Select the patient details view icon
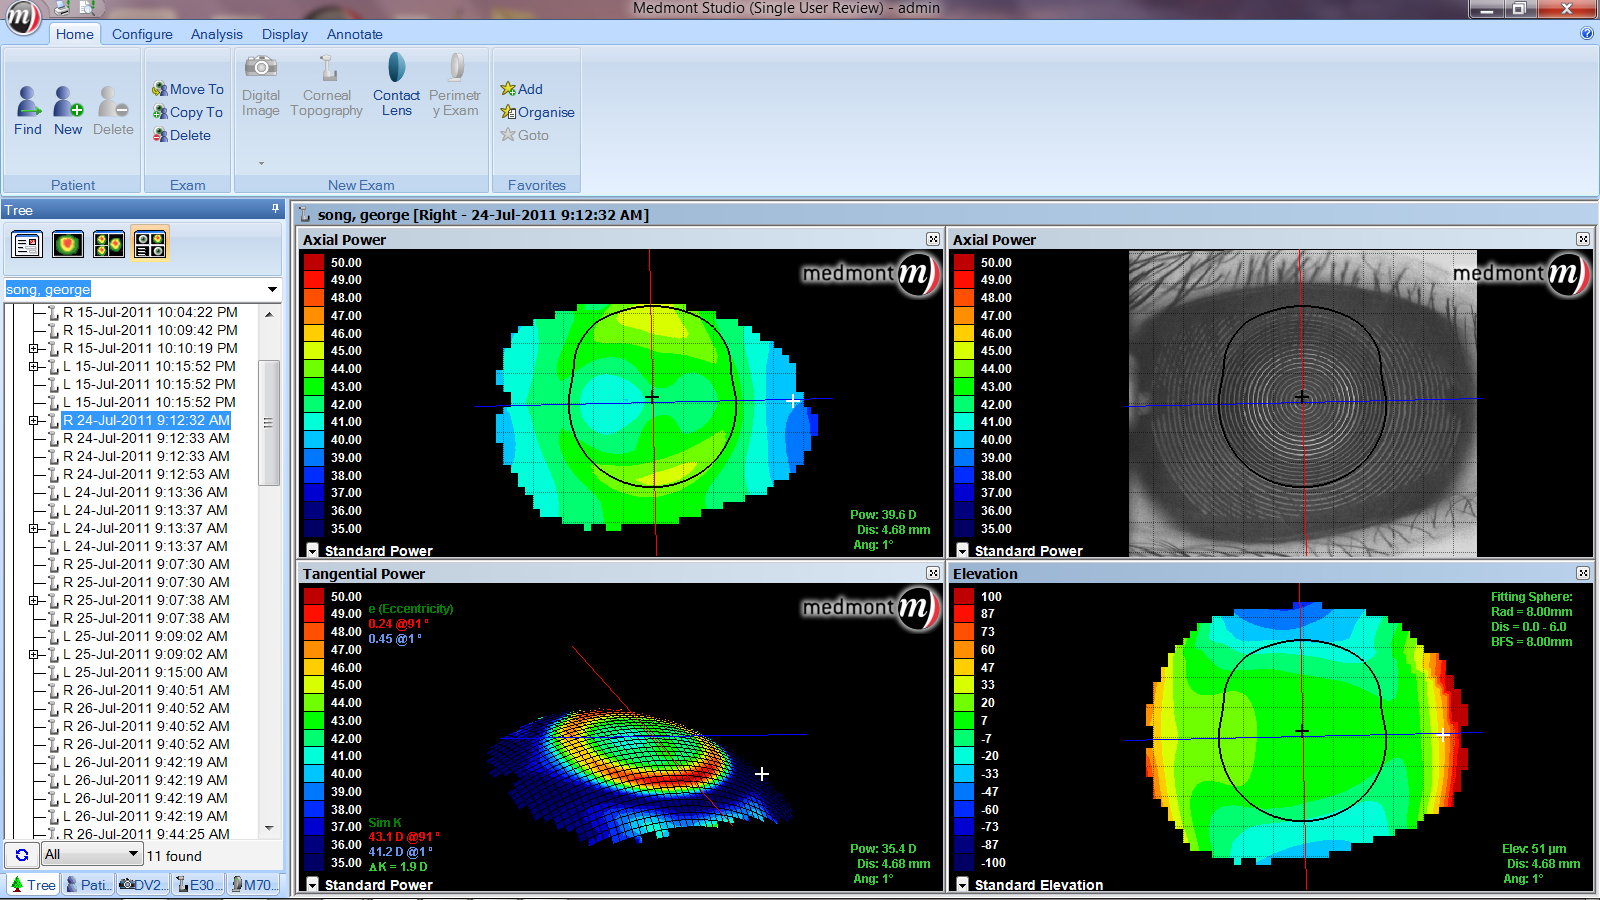Image resolution: width=1600 pixels, height=900 pixels. 27,244
